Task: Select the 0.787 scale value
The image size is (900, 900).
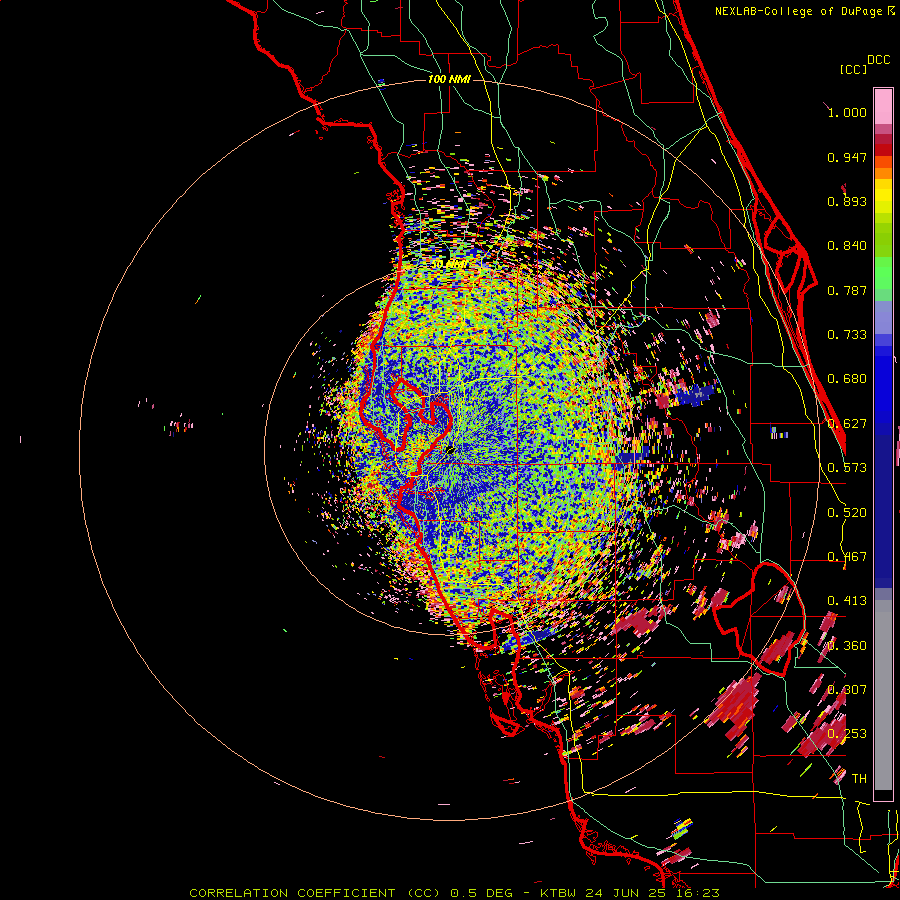Action: pos(847,290)
